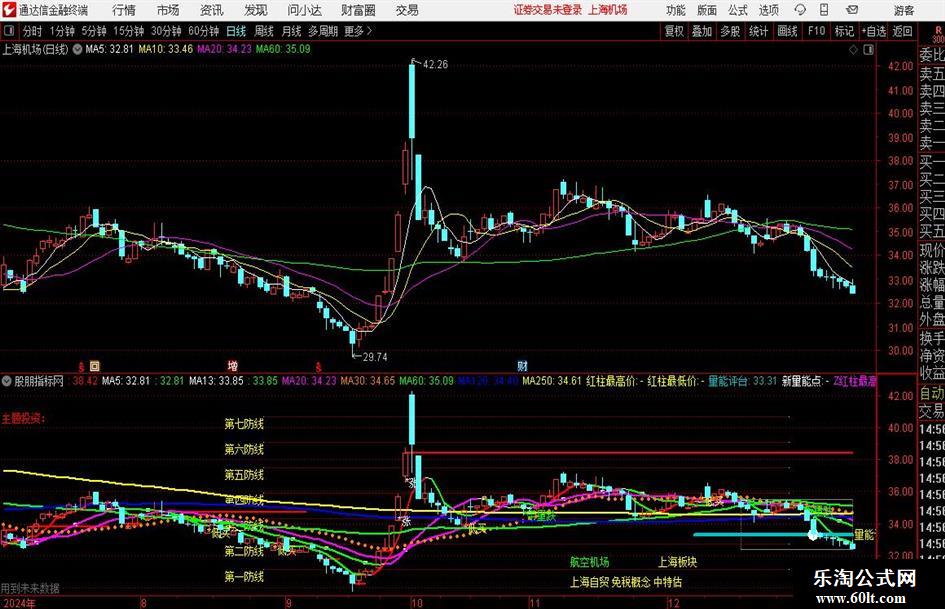The height and width of the screenshot is (609, 945).
Task: Click the 用到未来数据 warning text
Action: click(x=30, y=588)
